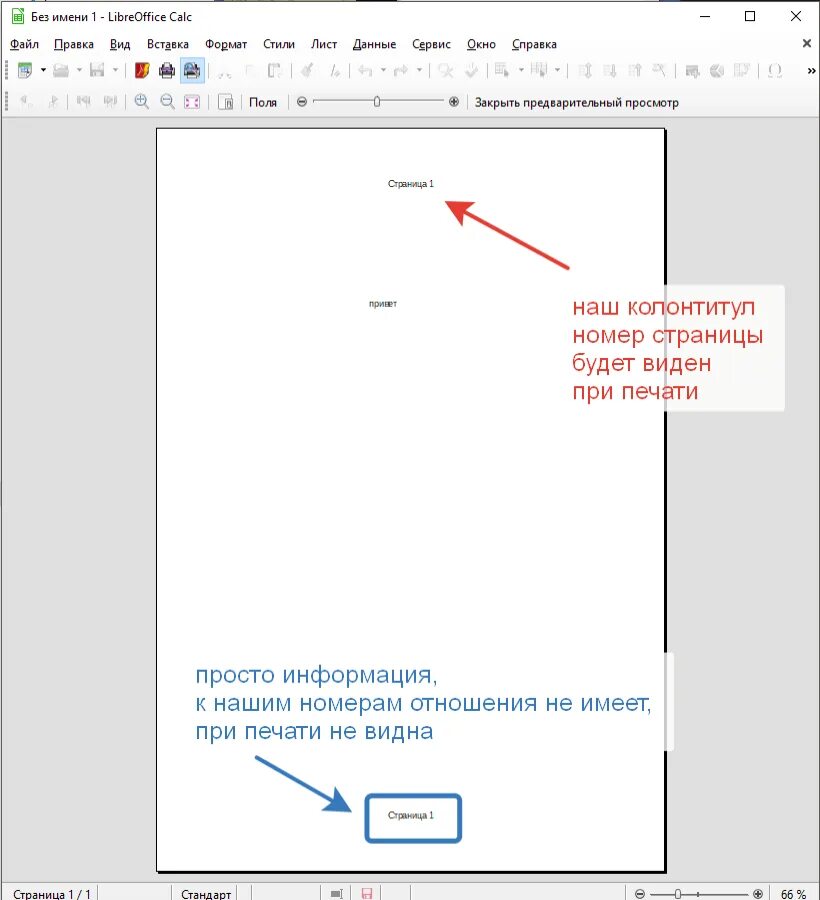The width and height of the screenshot is (820, 900).
Task: Click the Insert Rows icon
Action: pyautogui.click(x=502, y=71)
